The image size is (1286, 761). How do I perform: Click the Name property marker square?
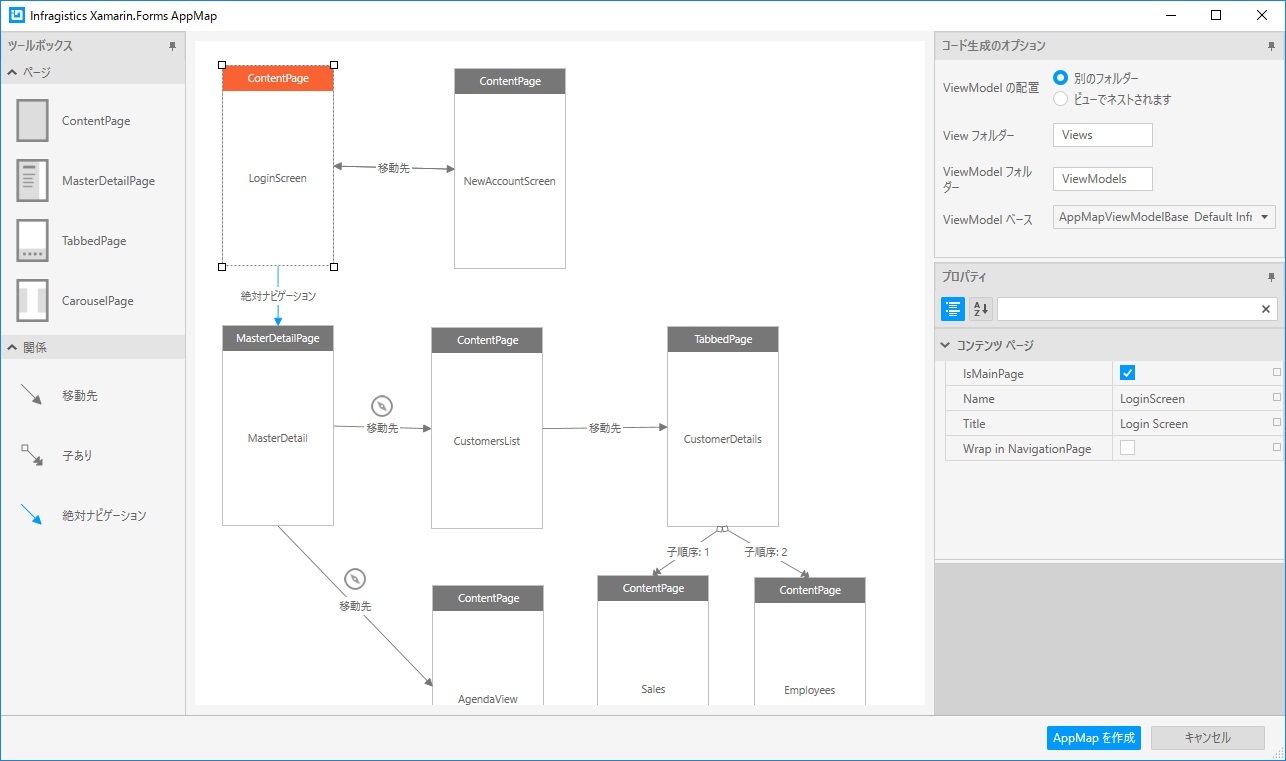coord(1276,398)
